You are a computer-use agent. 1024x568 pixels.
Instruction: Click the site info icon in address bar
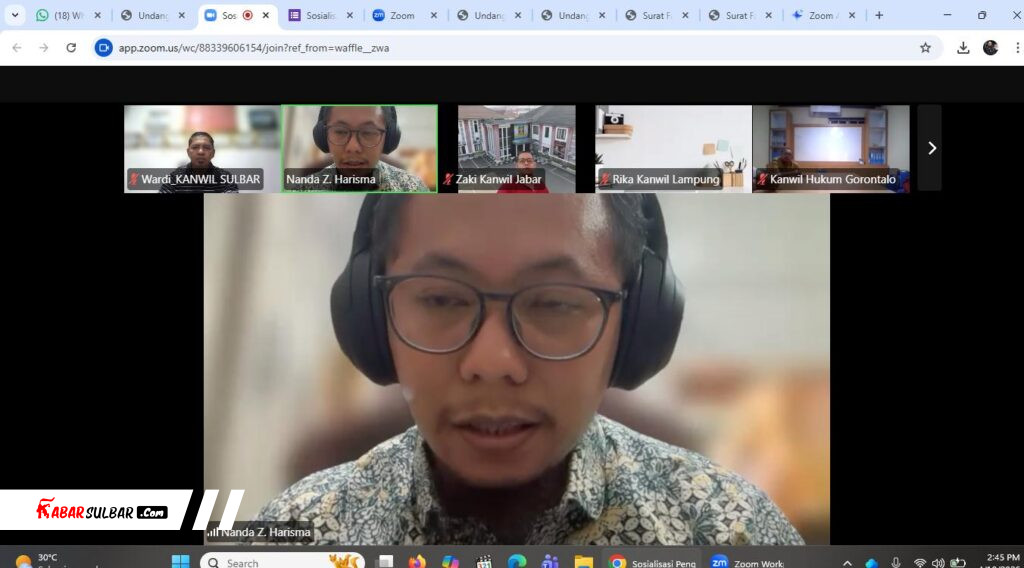point(104,47)
